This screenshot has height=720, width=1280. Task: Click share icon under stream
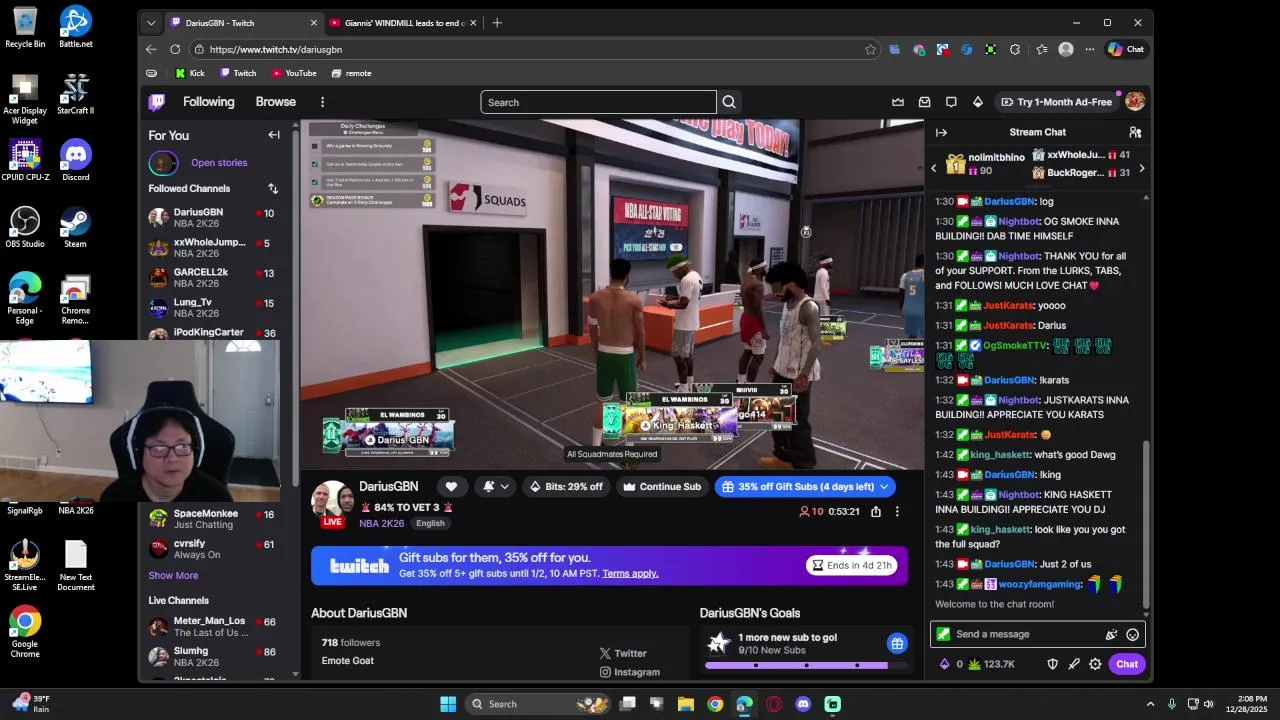tap(876, 511)
